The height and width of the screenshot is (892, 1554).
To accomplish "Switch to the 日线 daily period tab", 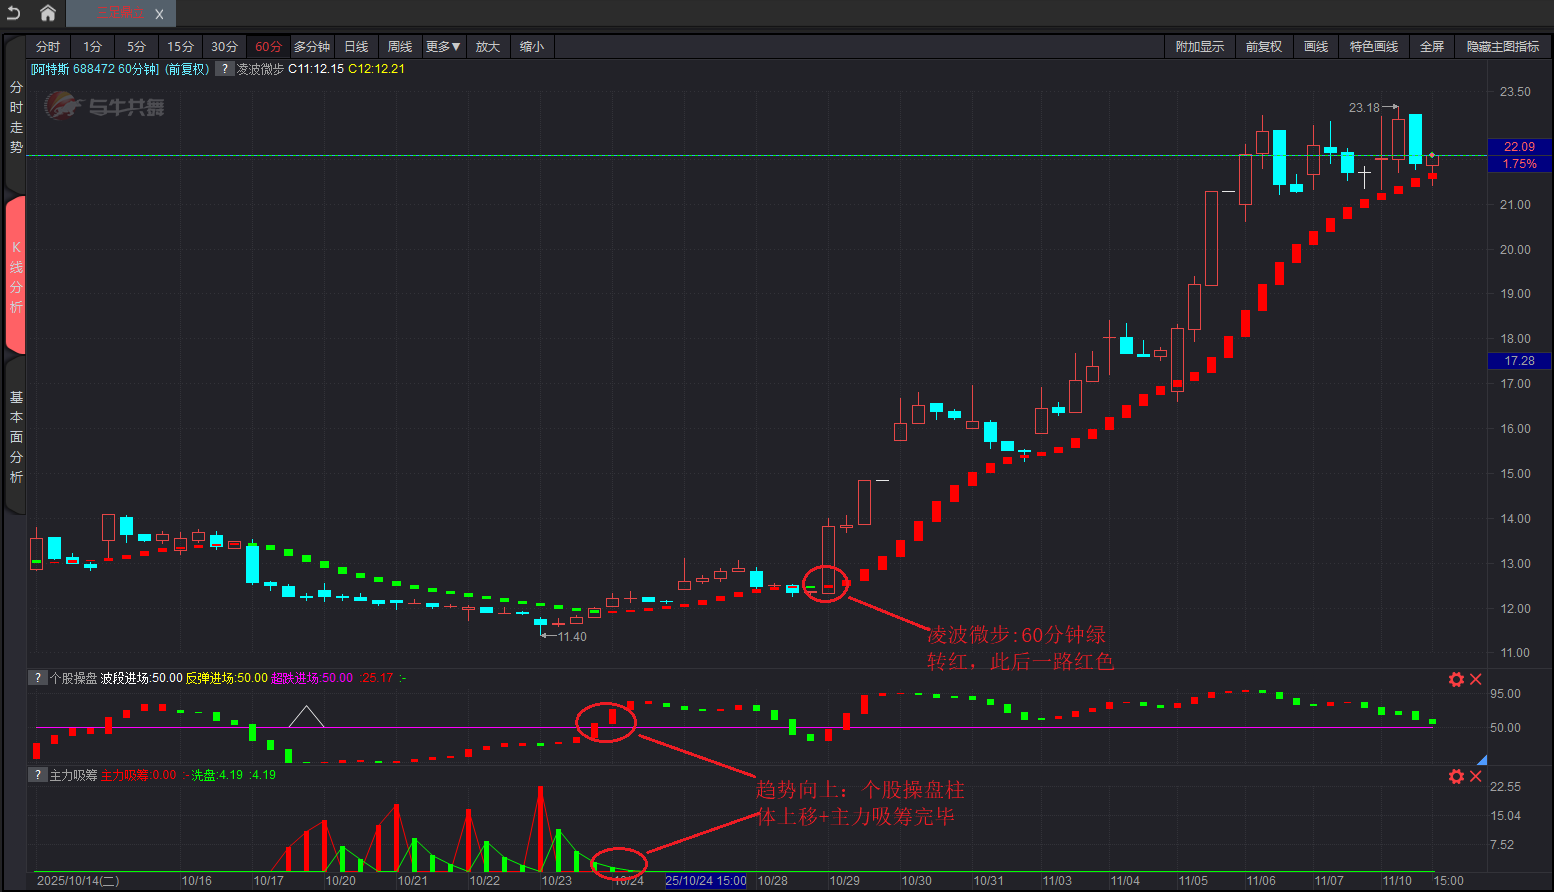I will coord(356,47).
